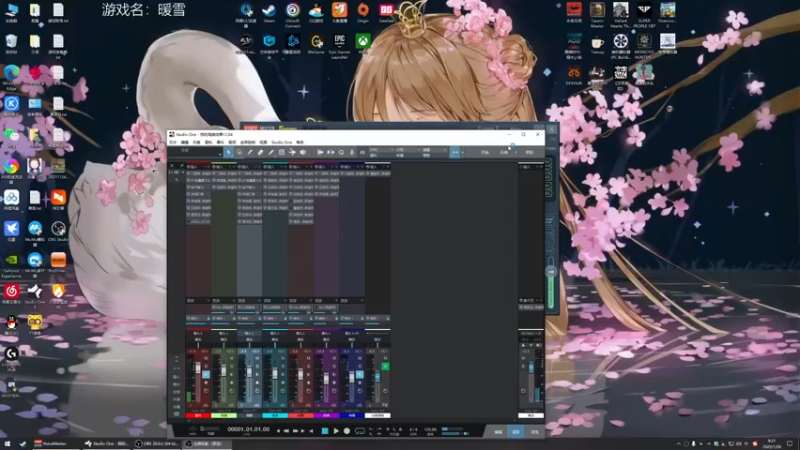
Task: Open the Snap options dropdown arrow
Action: coord(462,152)
